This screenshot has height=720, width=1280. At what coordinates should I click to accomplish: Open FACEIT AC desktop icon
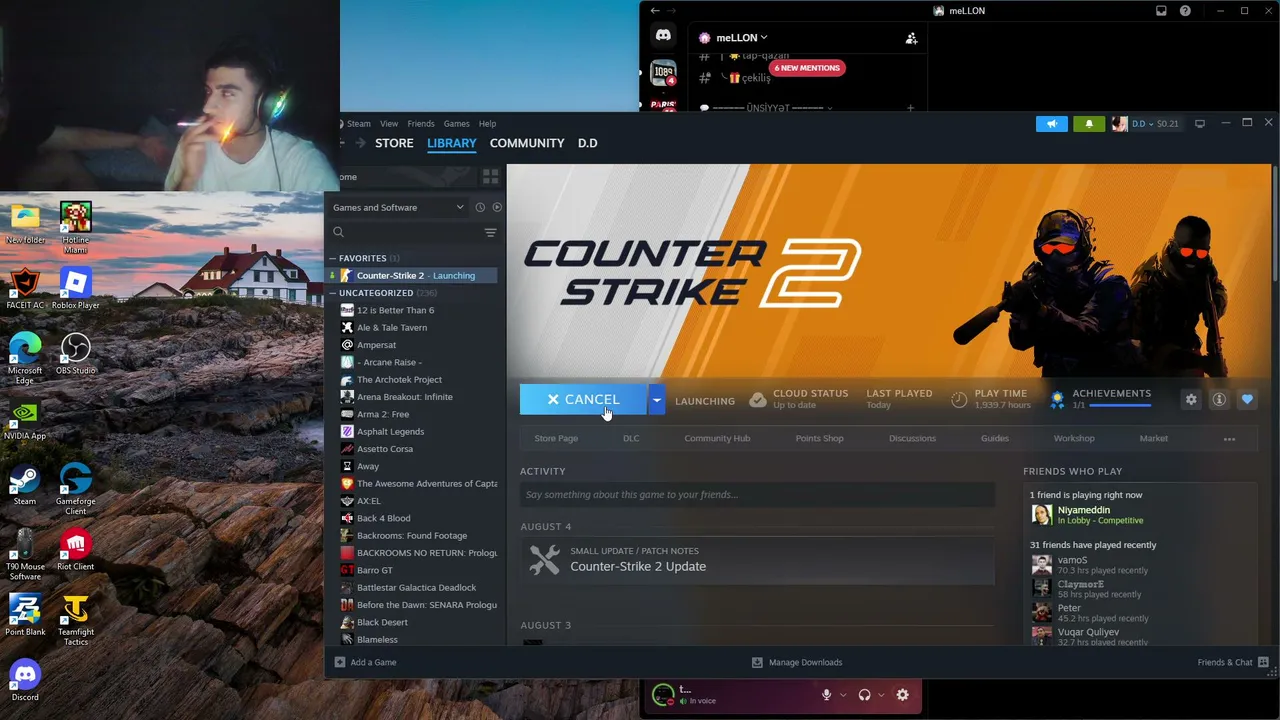coord(25,290)
